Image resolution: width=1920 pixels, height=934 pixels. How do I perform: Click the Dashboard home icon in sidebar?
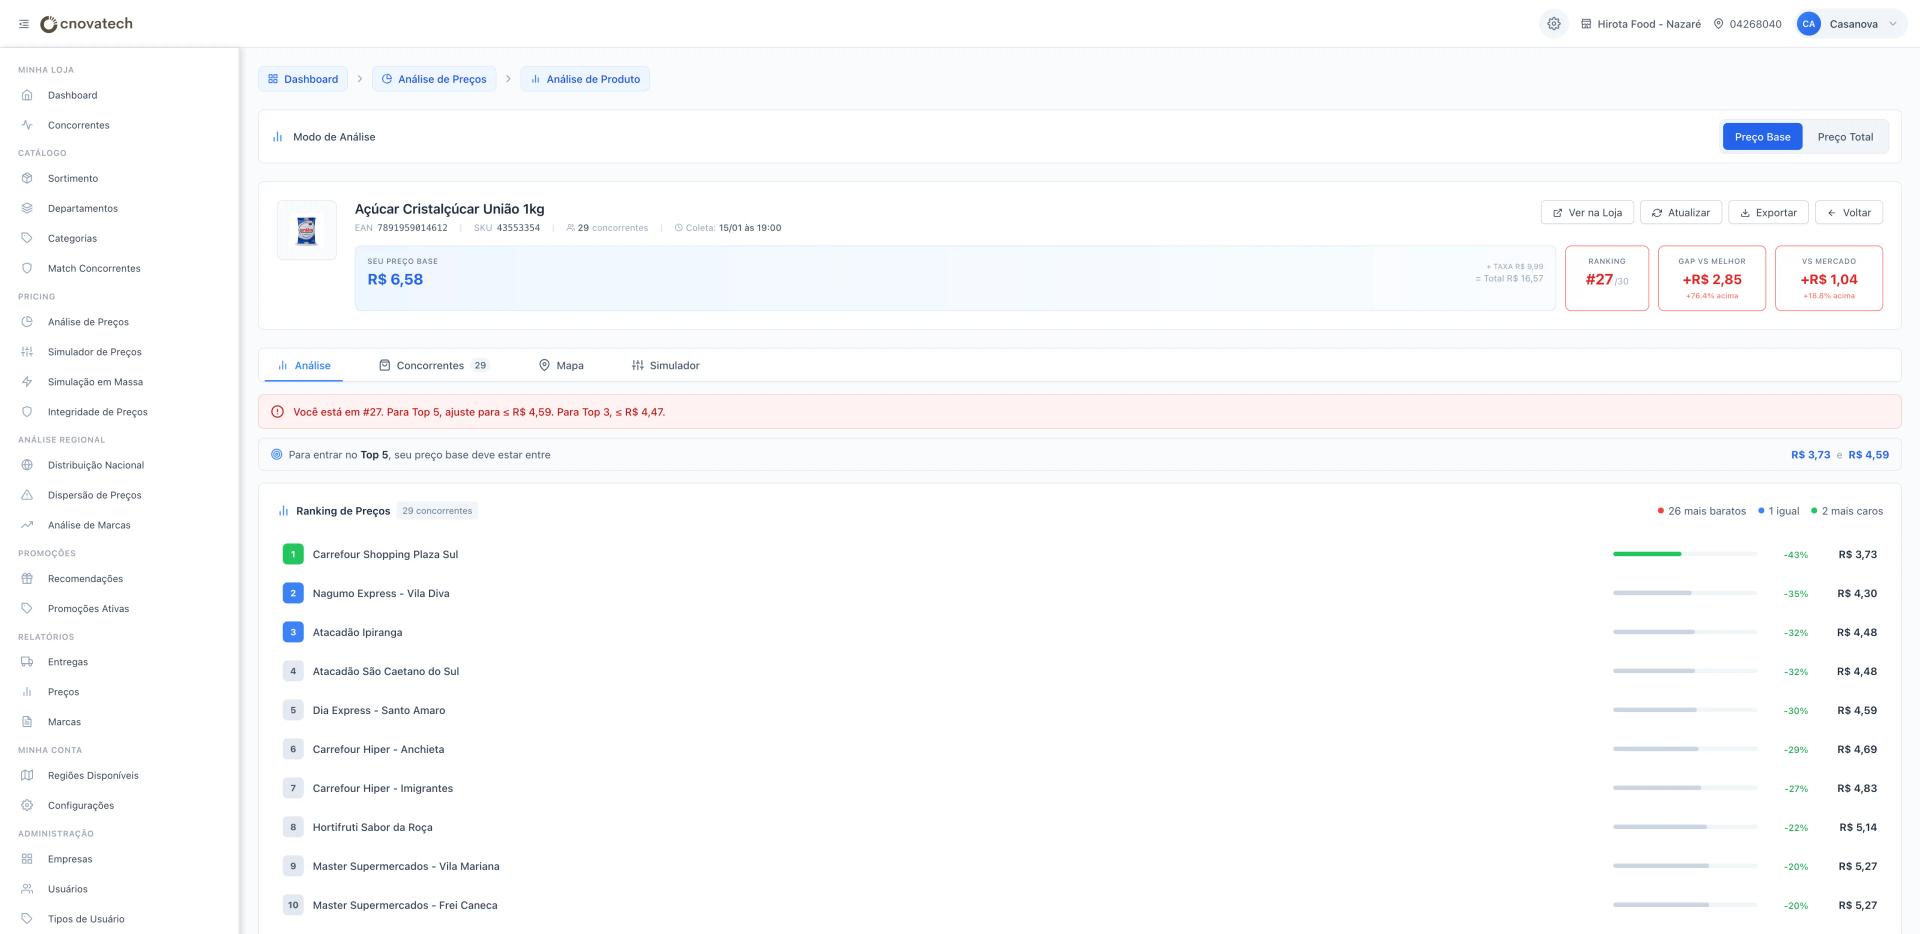tap(27, 95)
